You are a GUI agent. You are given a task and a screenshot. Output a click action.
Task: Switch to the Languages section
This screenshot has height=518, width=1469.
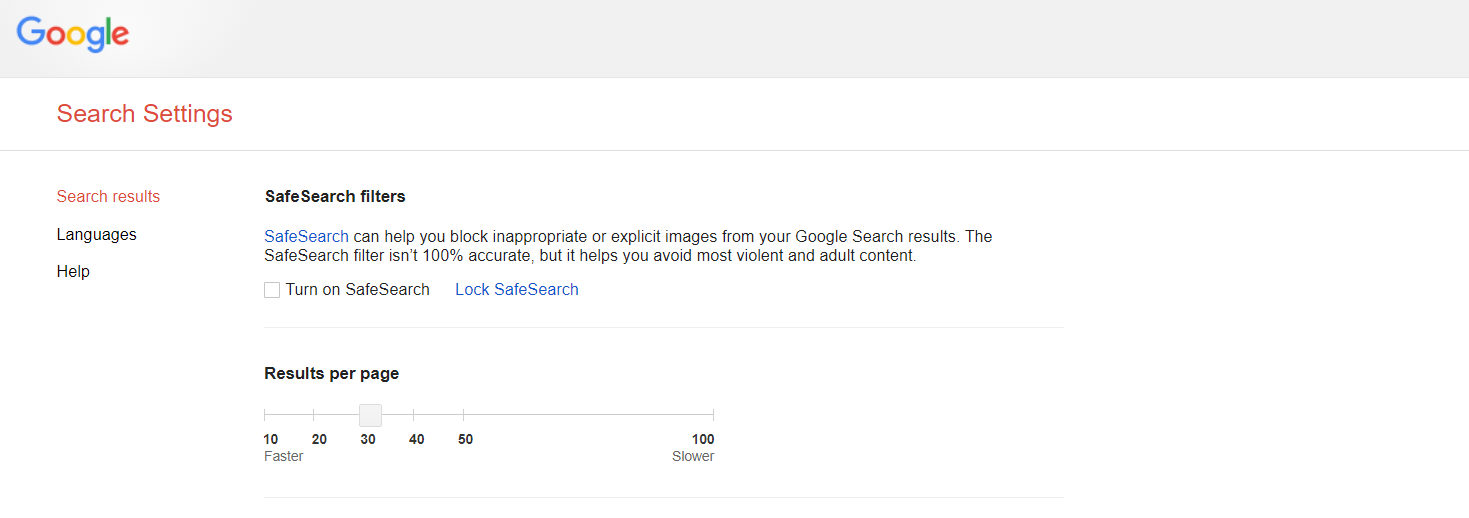click(97, 235)
